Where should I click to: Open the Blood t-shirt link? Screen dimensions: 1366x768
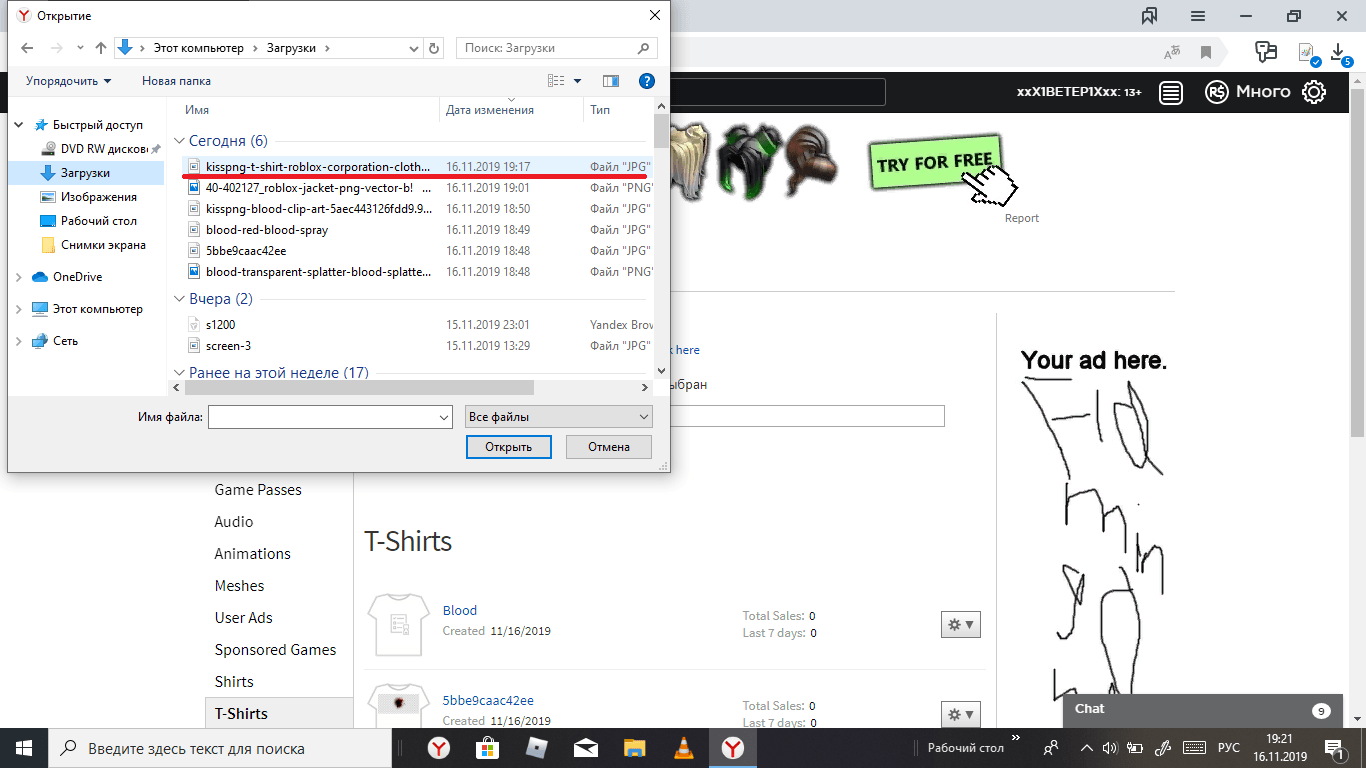coord(460,611)
